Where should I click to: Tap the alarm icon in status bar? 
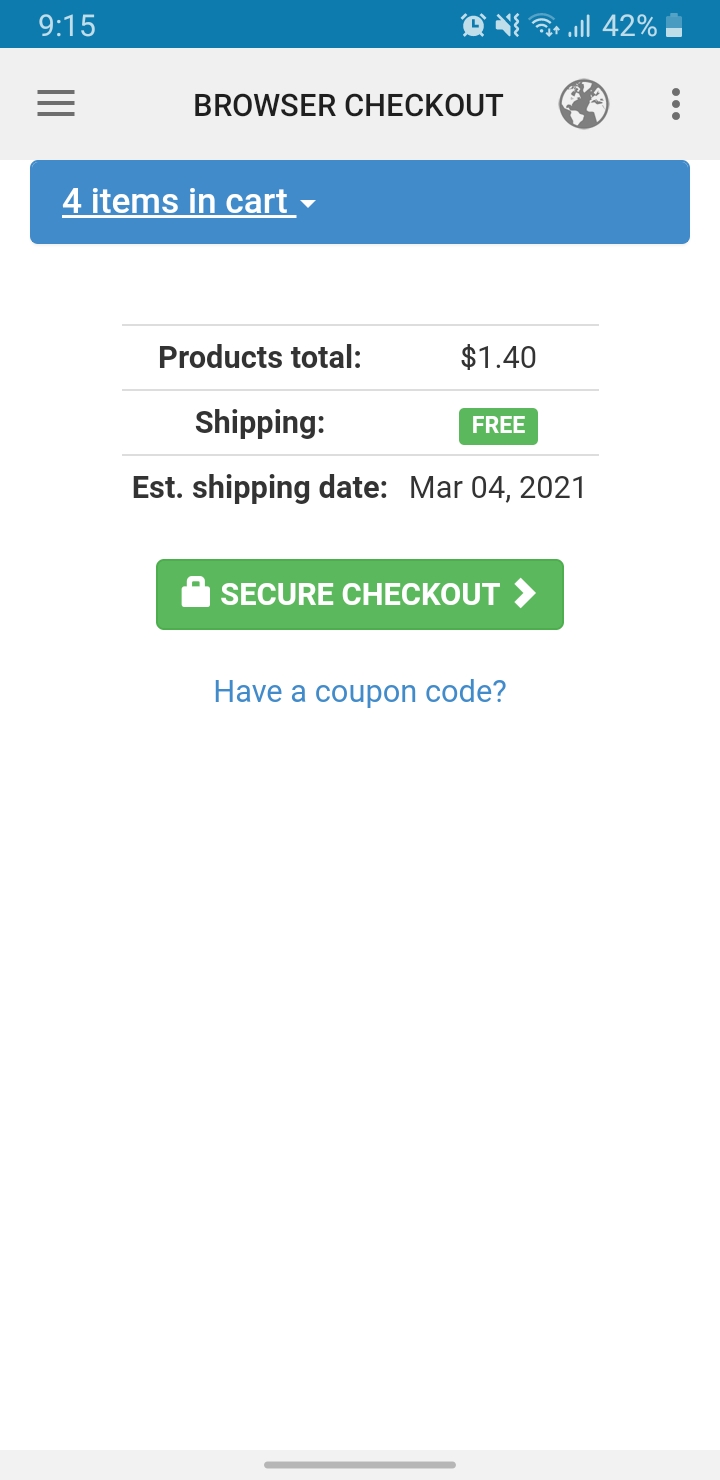[x=473, y=25]
